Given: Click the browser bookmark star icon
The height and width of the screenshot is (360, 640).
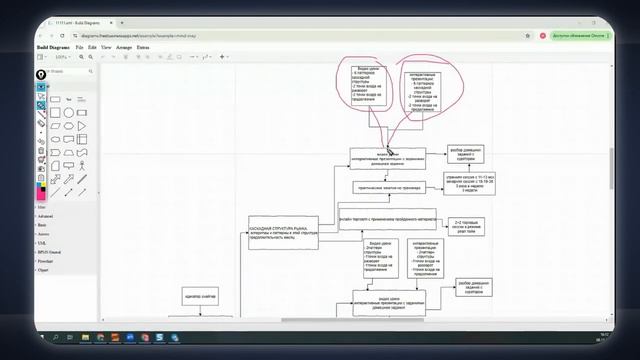Looking at the screenshot, I should coord(527,36).
